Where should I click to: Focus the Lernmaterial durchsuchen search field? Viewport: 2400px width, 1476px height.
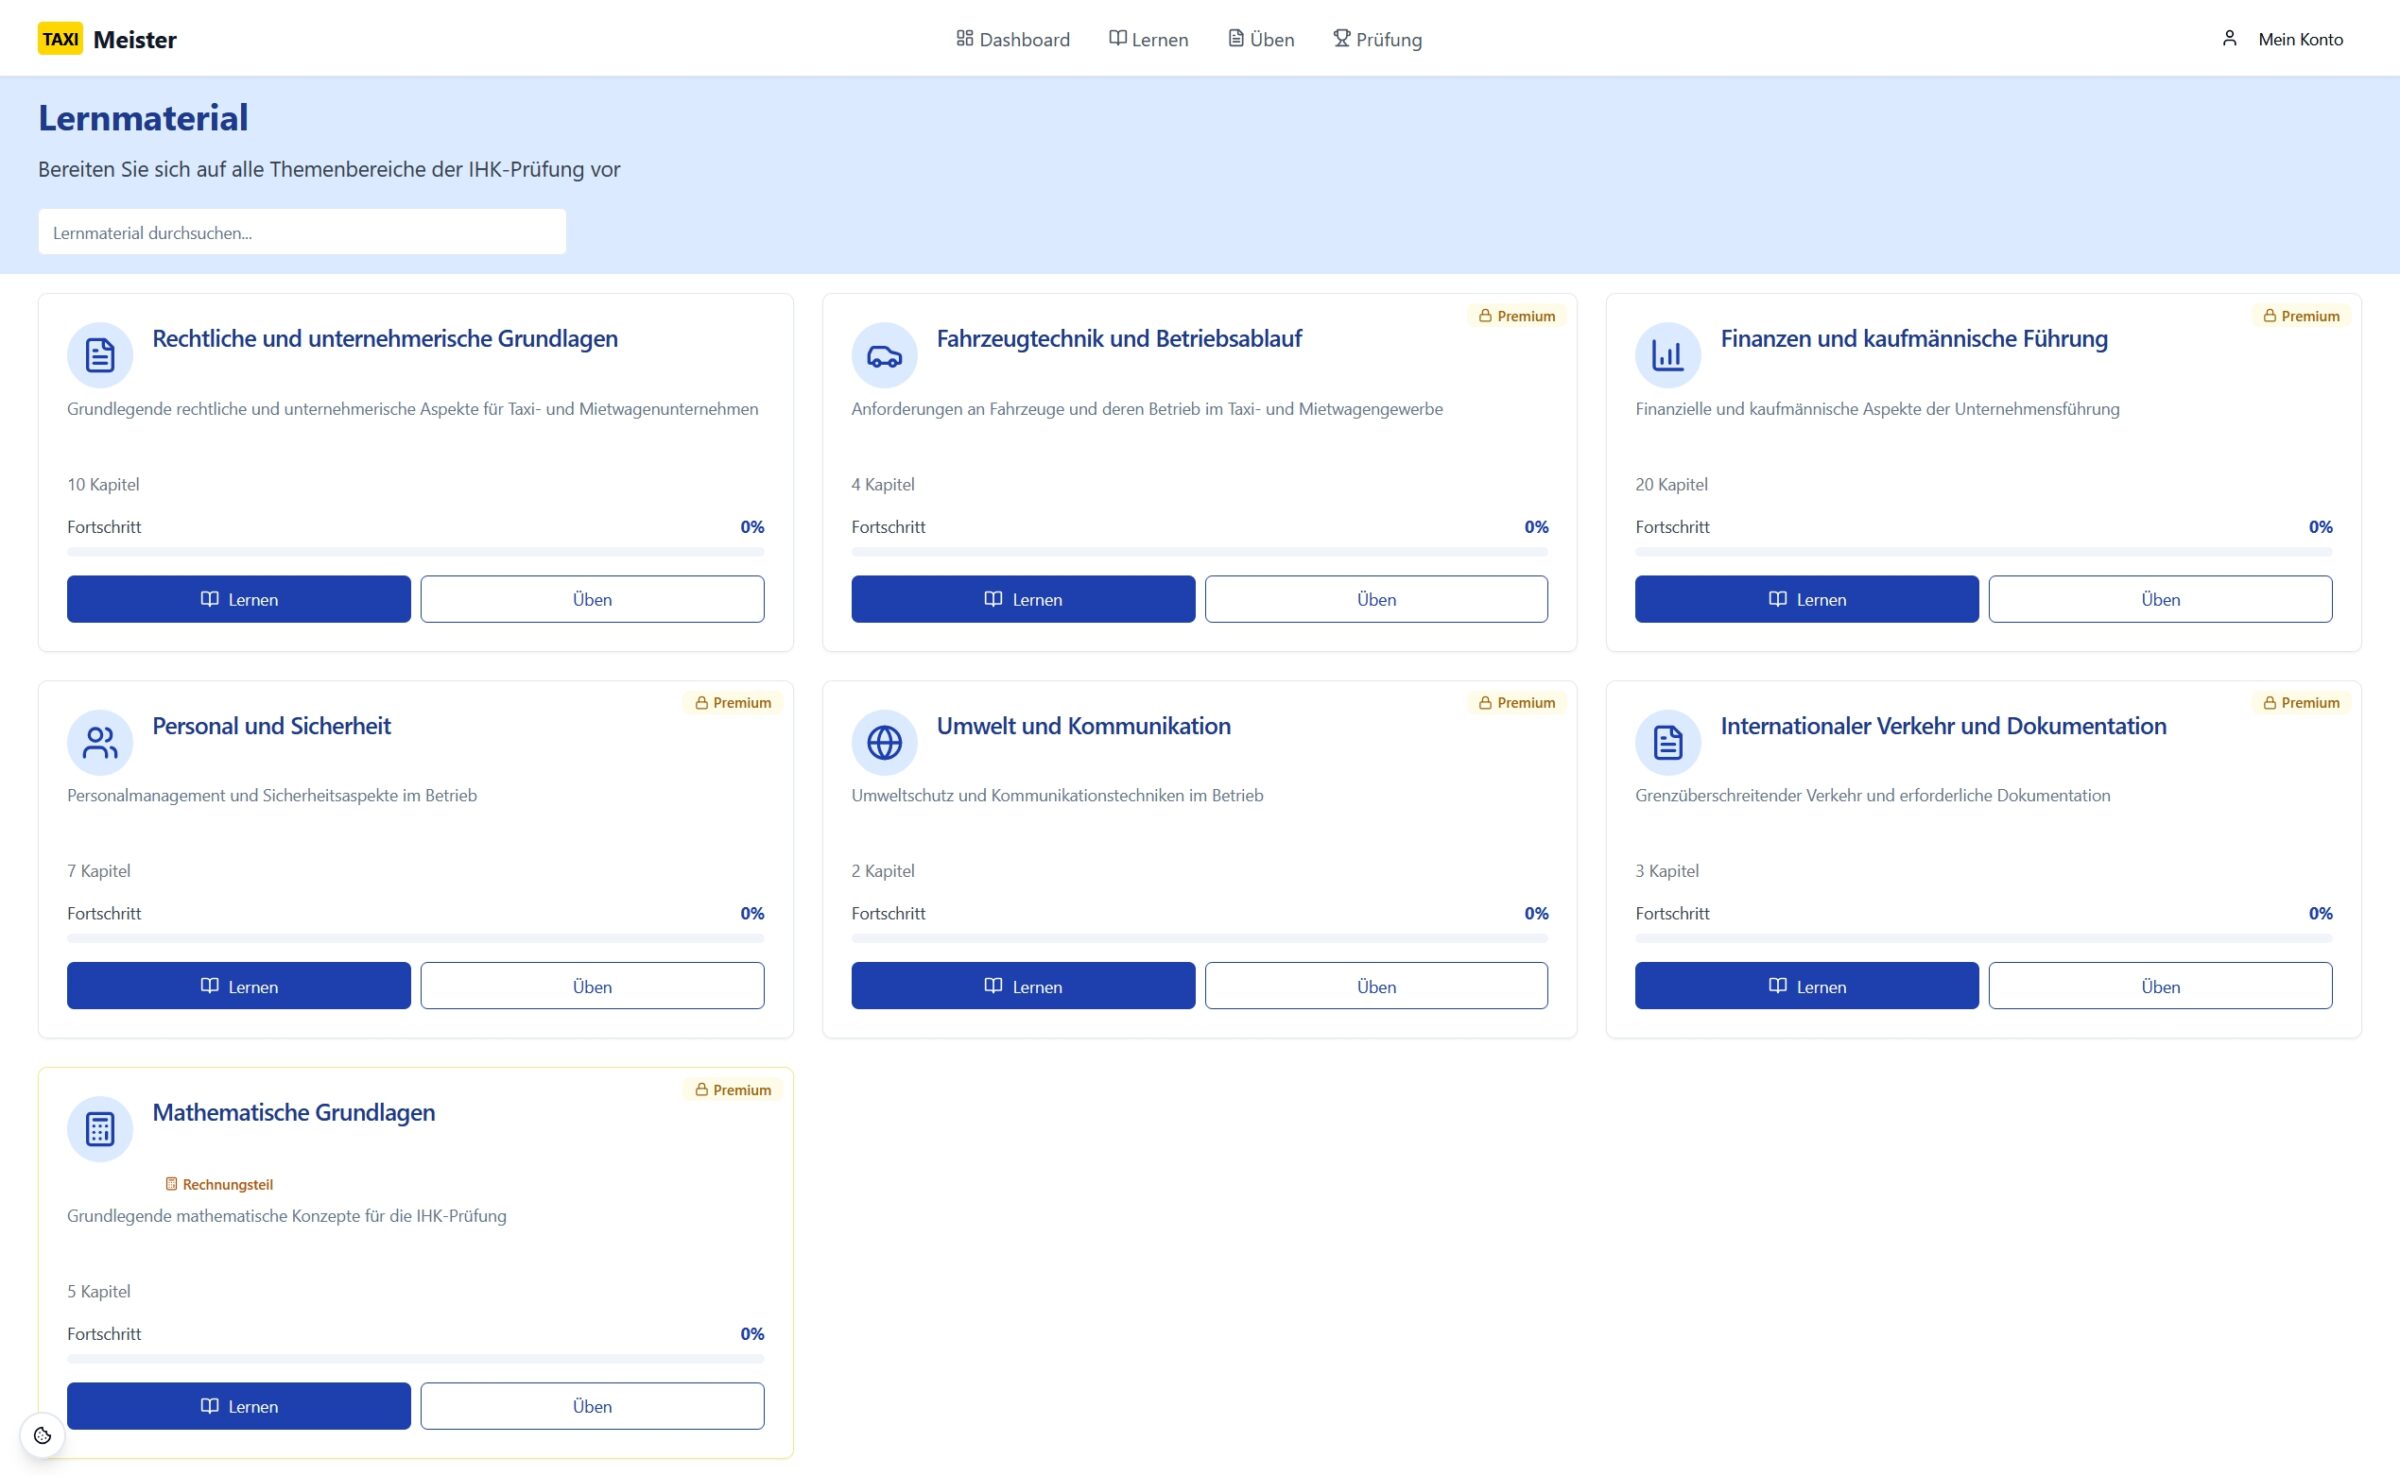pos(302,232)
